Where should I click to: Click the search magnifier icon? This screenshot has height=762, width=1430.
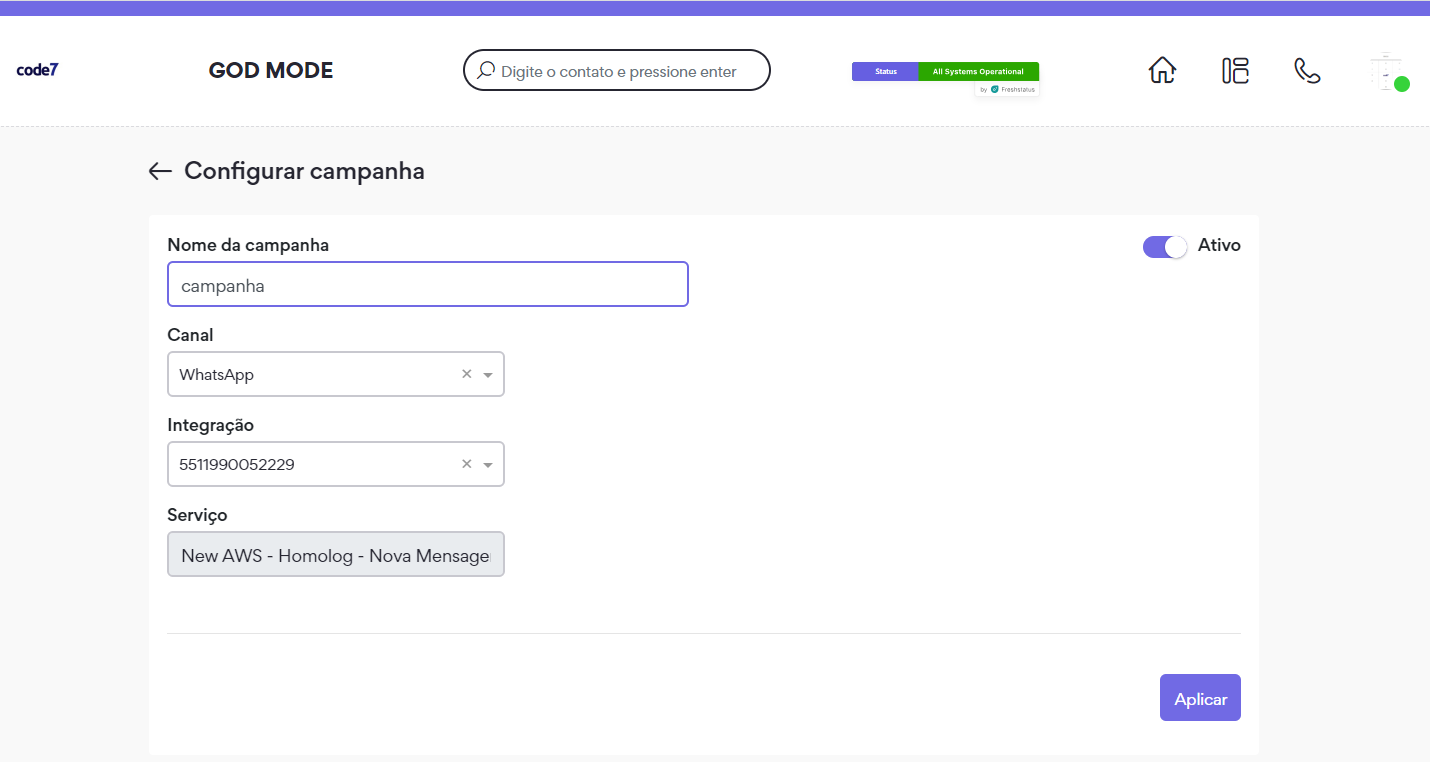click(486, 70)
